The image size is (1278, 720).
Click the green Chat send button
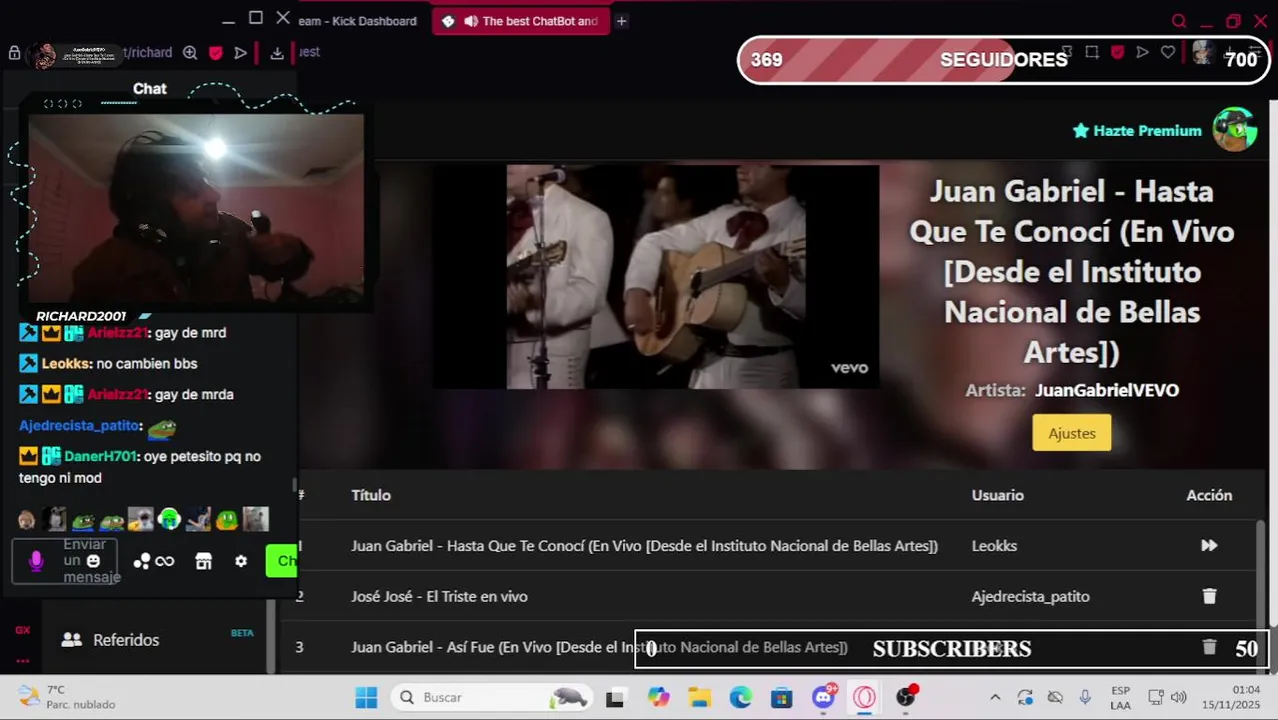click(x=282, y=561)
